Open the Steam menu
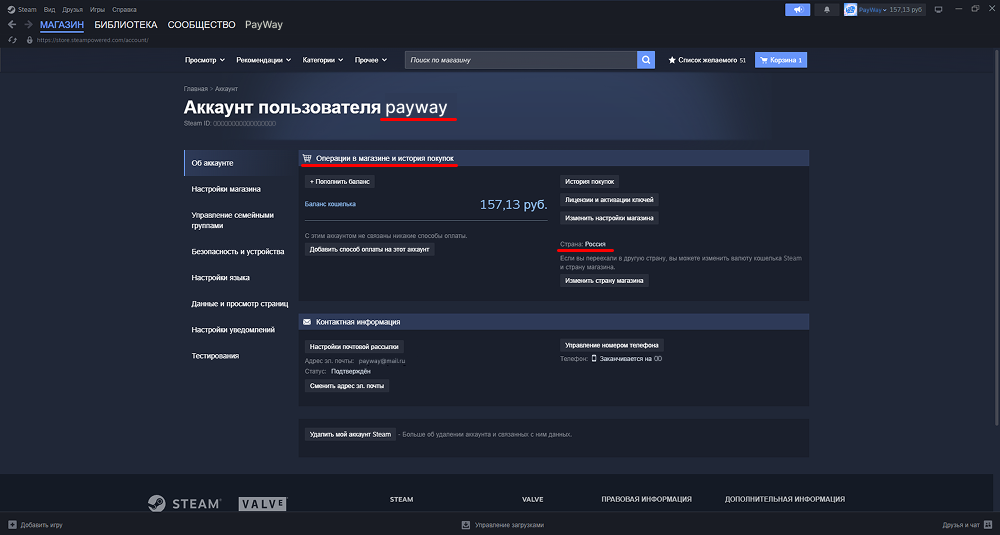 click(27, 10)
